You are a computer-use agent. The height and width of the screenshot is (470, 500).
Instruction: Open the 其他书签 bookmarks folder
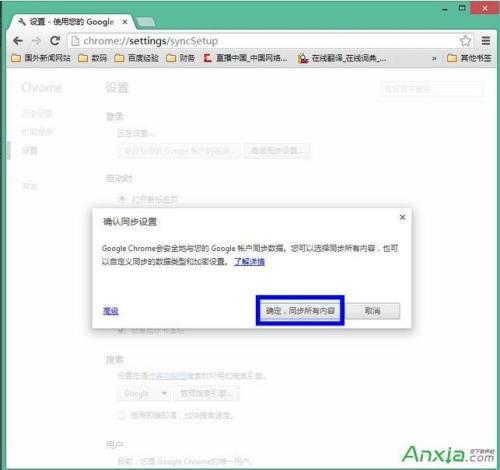[469, 58]
